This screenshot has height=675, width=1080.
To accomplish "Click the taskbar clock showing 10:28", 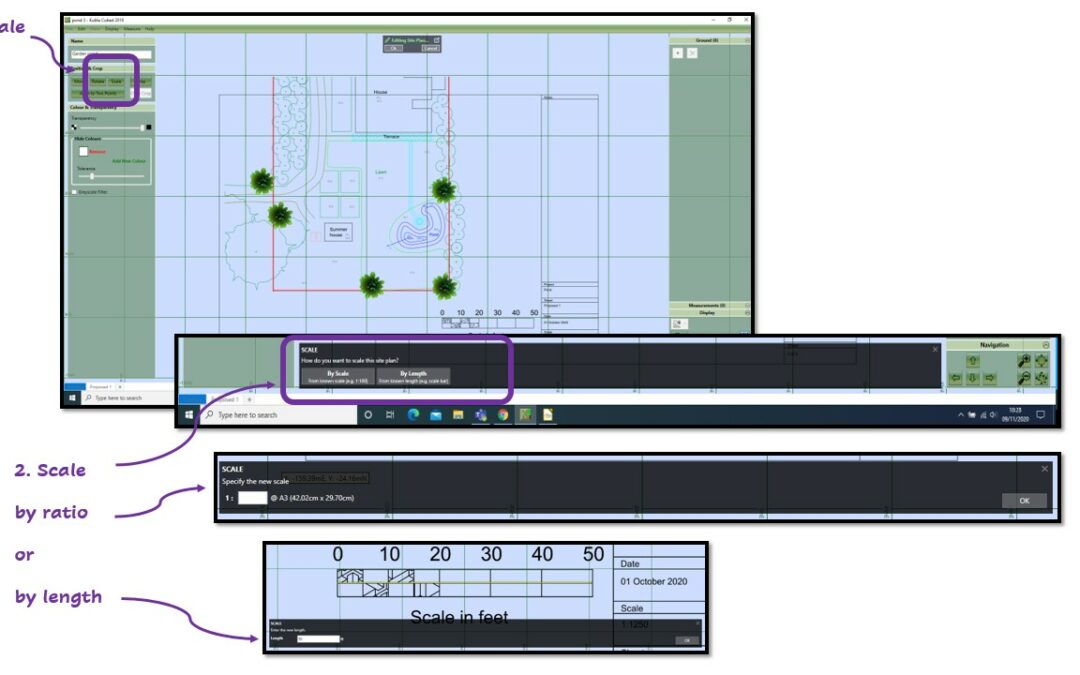I will [x=1016, y=415].
